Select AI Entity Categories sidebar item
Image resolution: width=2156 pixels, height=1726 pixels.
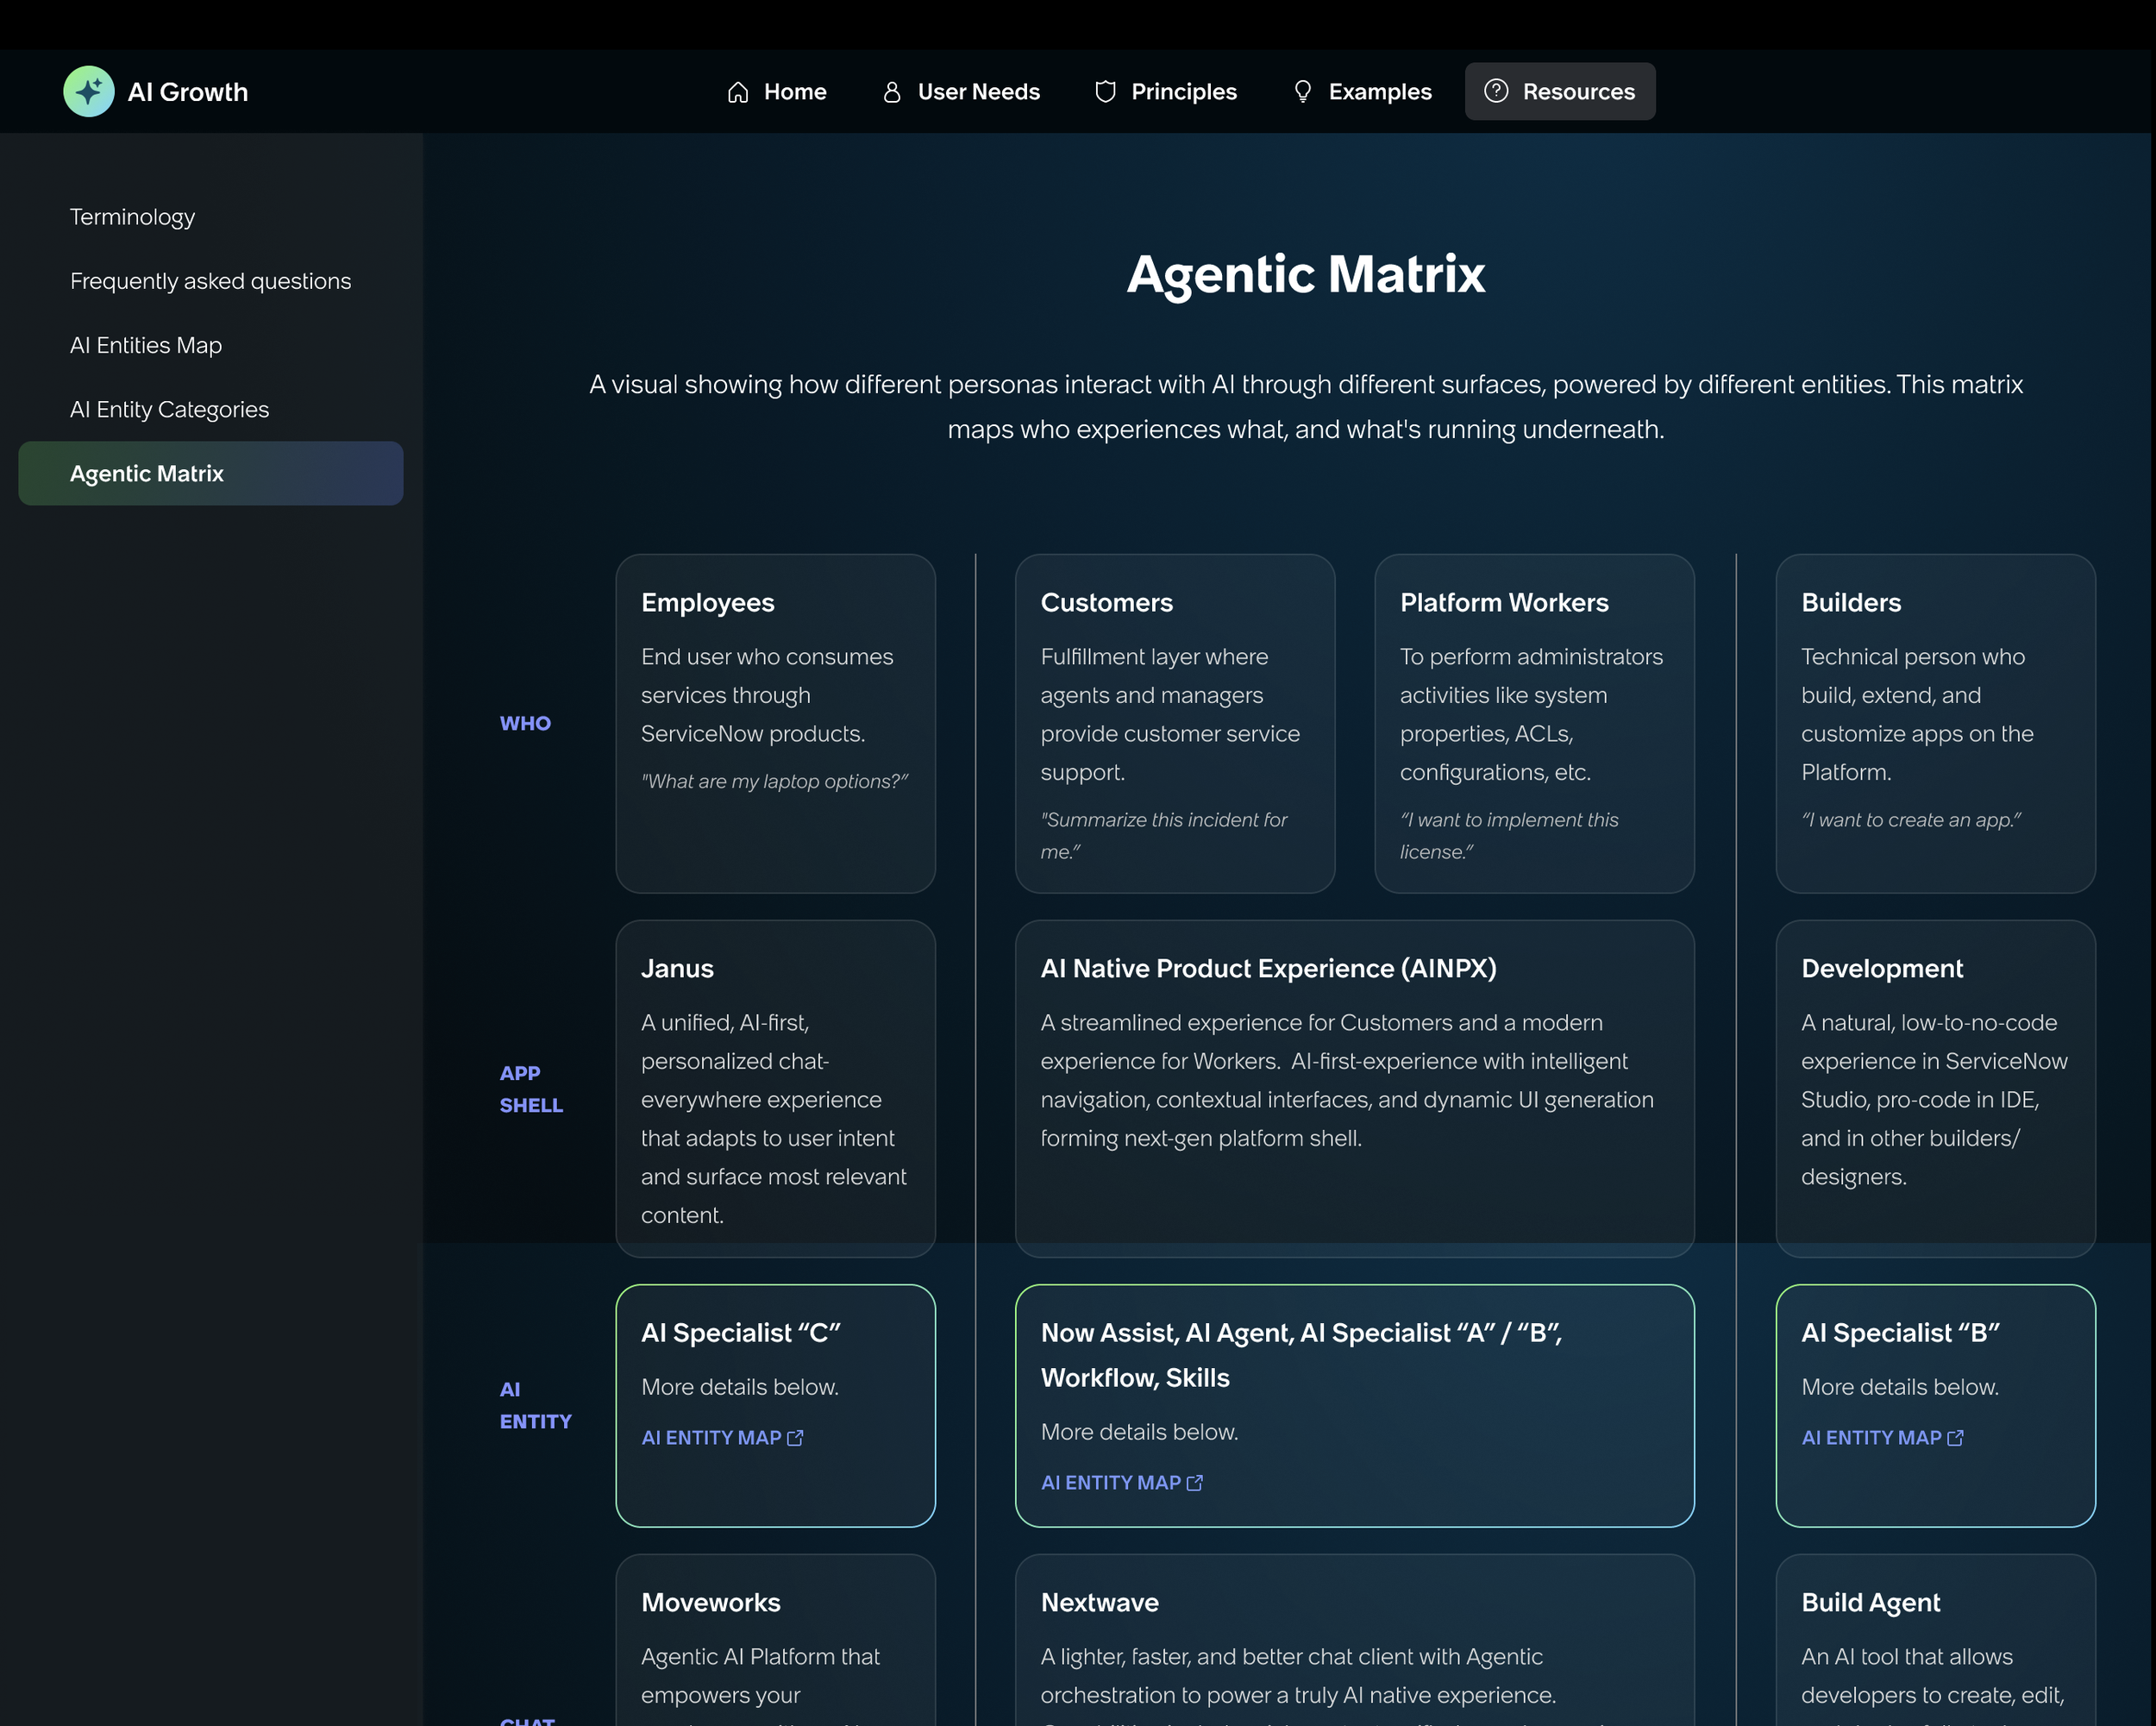(x=169, y=409)
